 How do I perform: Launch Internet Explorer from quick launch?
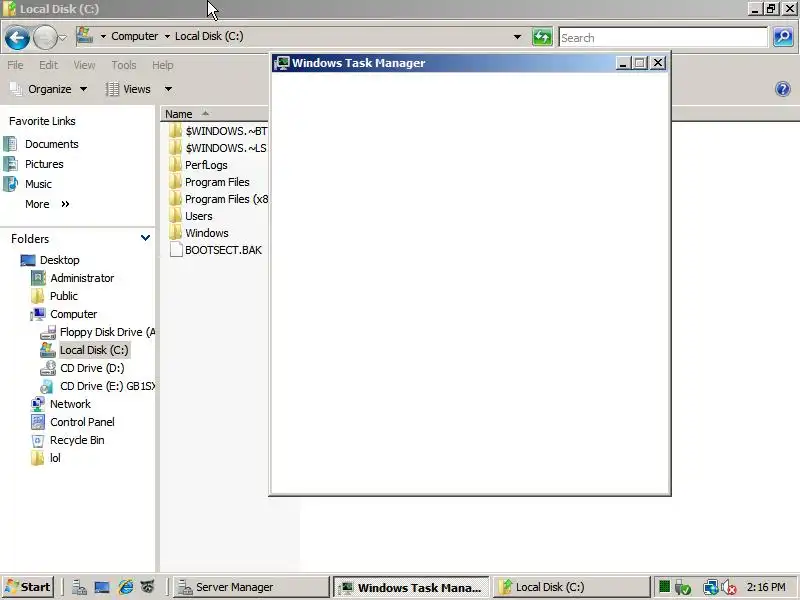coord(126,587)
